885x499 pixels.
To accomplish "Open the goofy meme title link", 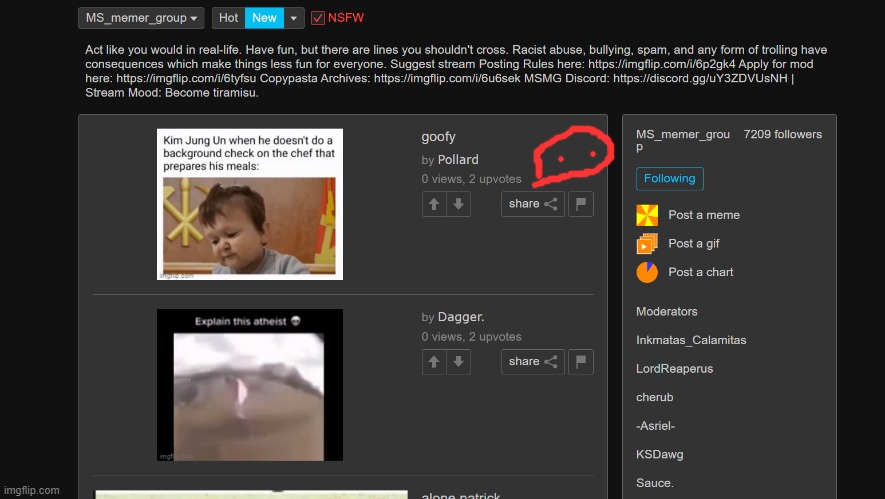I will point(438,137).
